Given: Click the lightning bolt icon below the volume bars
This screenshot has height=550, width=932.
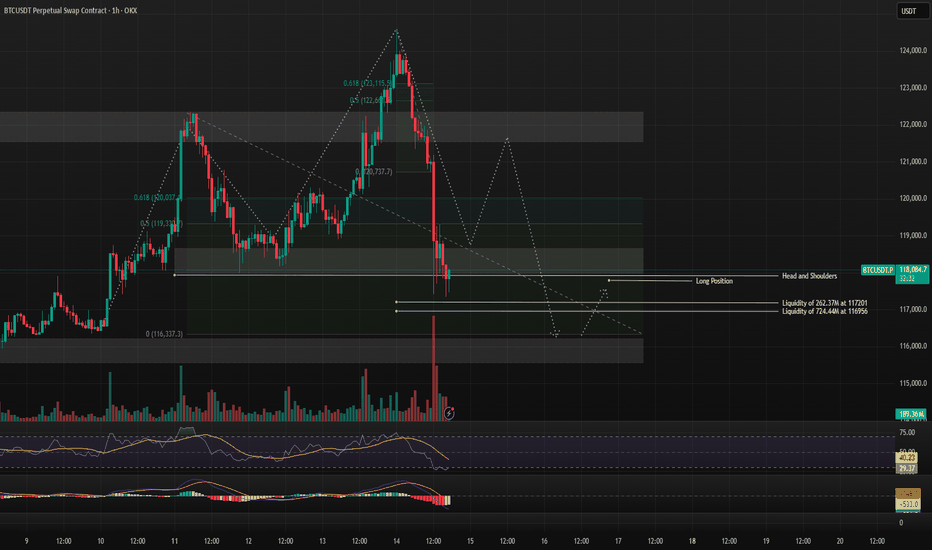Looking at the screenshot, I should (x=449, y=413).
